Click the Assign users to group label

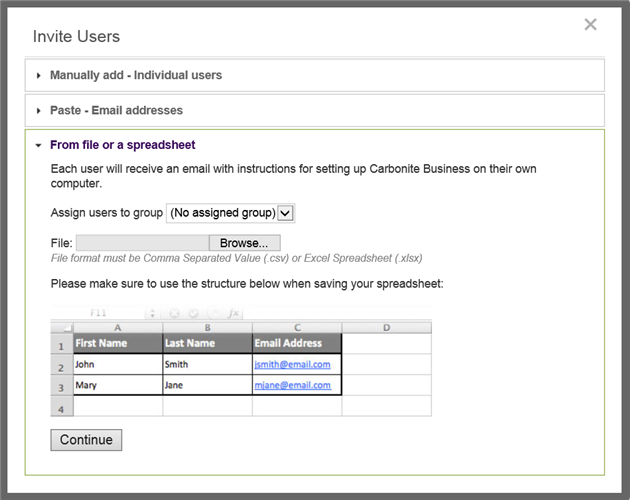coord(106,213)
